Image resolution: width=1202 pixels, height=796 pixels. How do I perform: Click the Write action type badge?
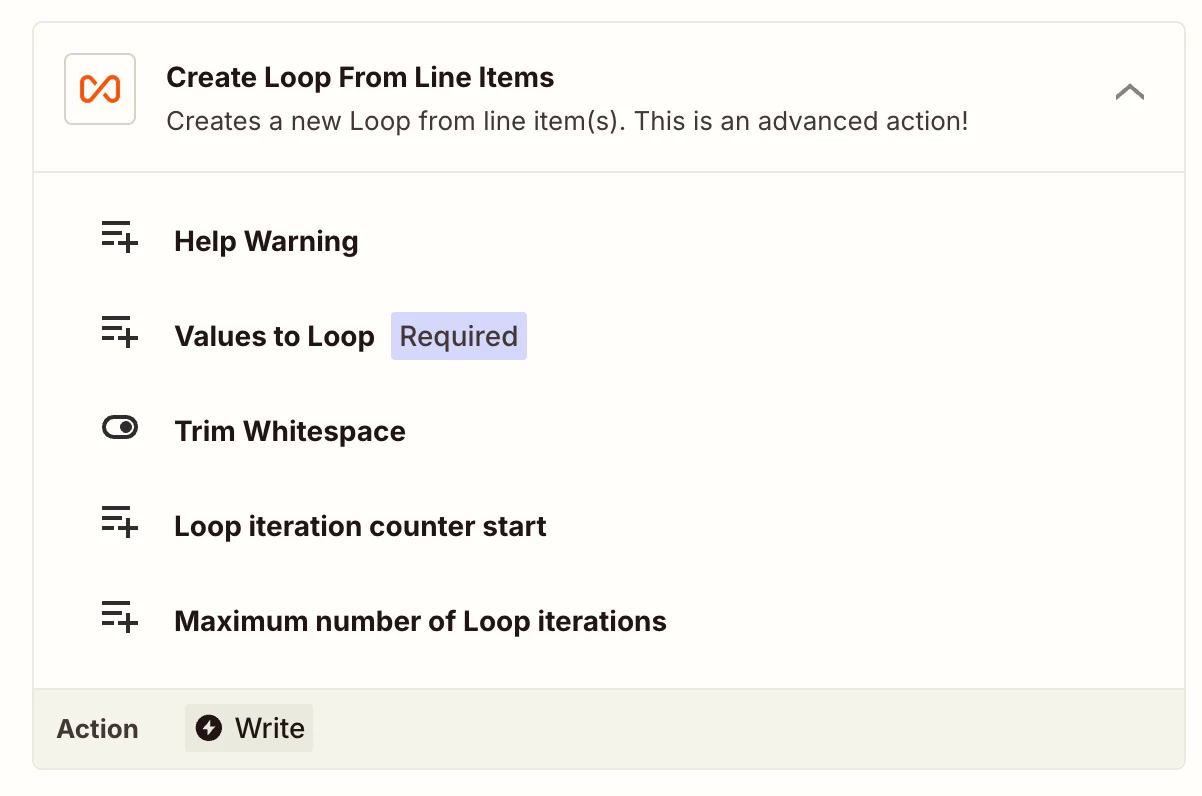[x=249, y=728]
